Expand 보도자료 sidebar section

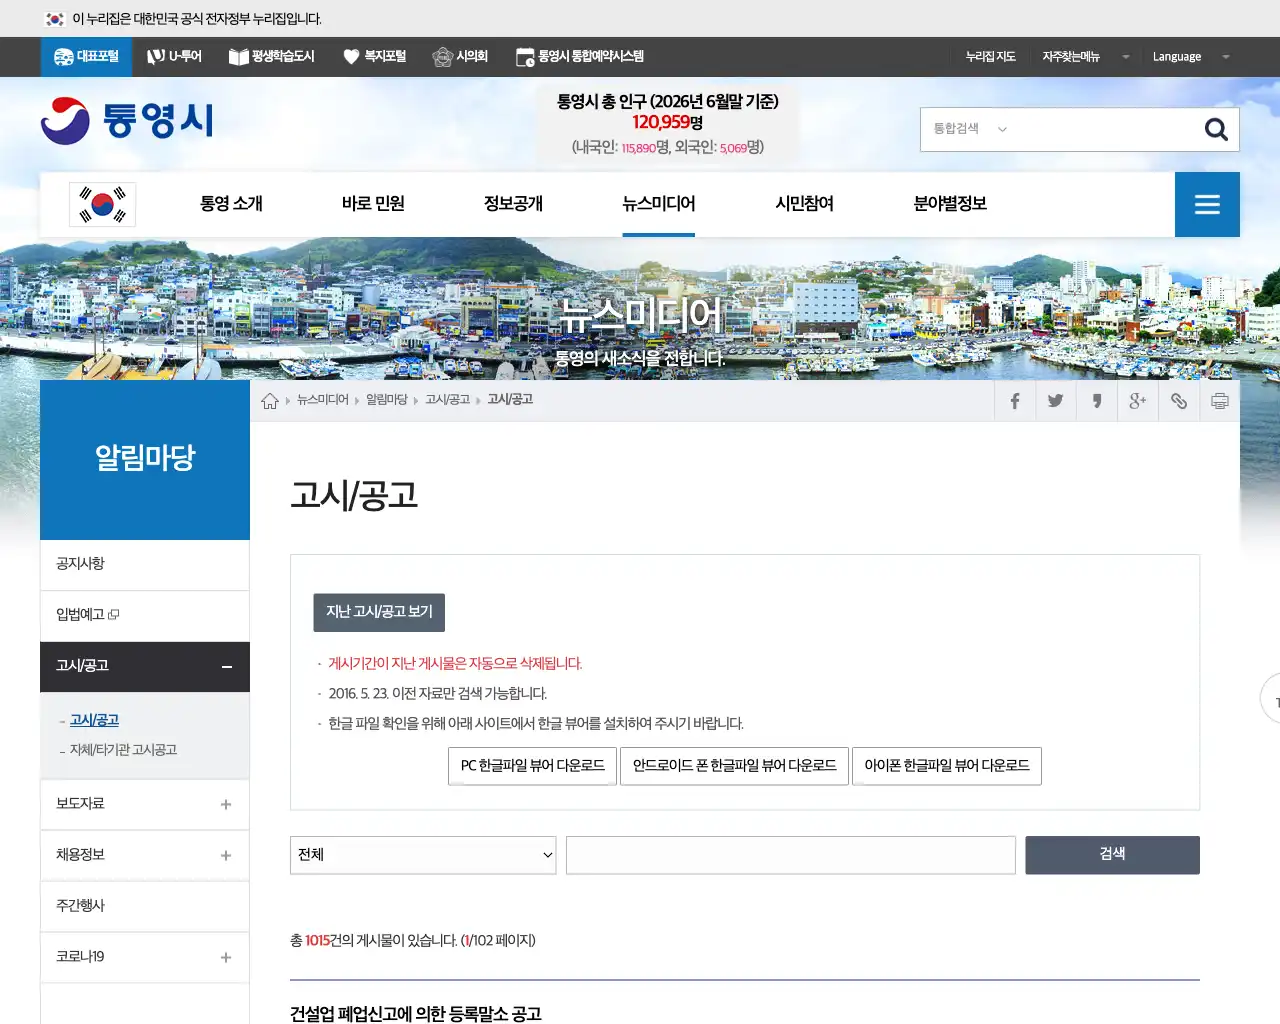[x=226, y=805]
